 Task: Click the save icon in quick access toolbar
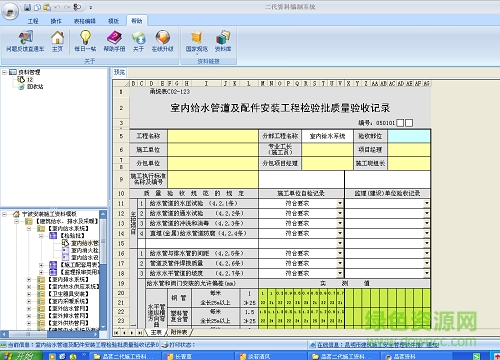(28, 7)
